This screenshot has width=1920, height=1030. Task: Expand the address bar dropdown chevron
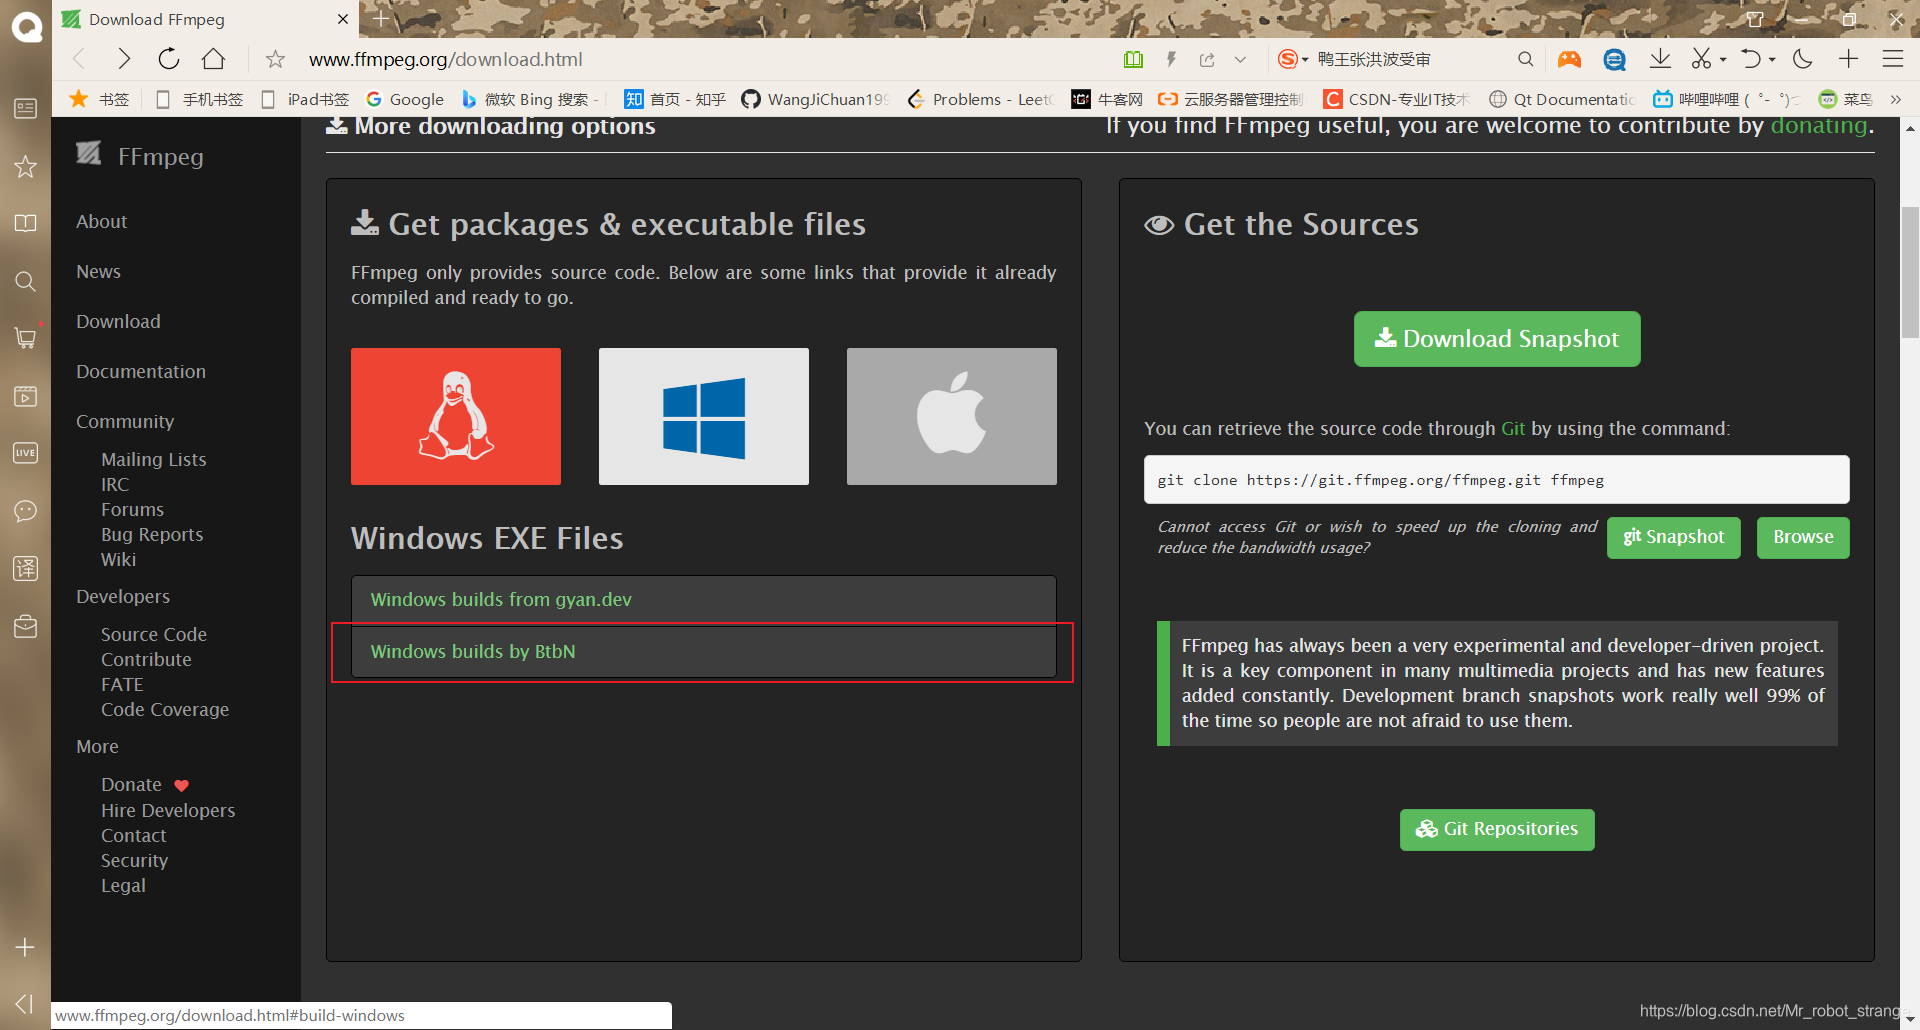[1240, 60]
